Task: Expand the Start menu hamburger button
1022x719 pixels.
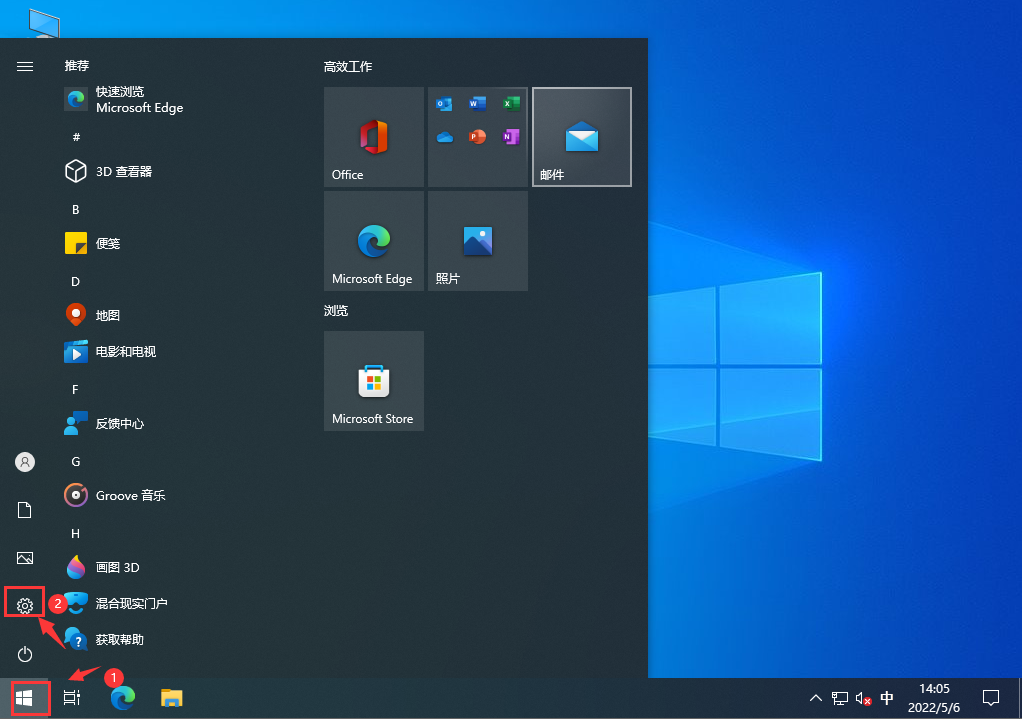Action: click(25, 66)
